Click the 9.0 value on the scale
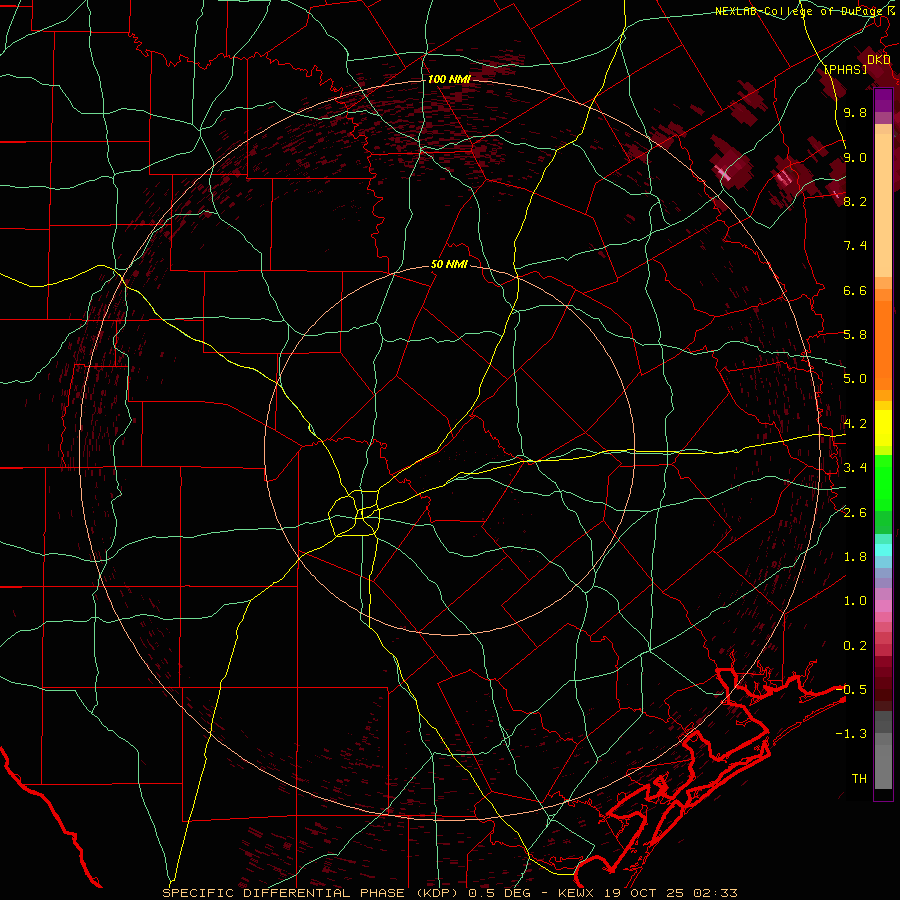 [x=855, y=157]
